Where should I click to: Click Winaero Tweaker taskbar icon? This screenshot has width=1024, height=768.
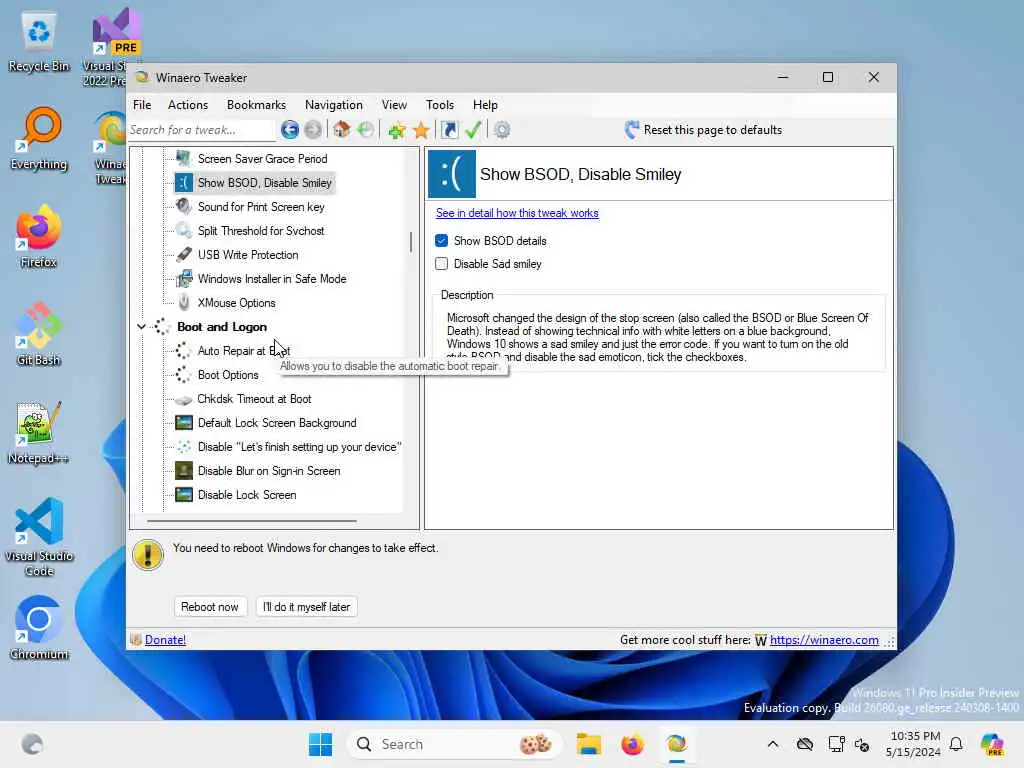677,744
